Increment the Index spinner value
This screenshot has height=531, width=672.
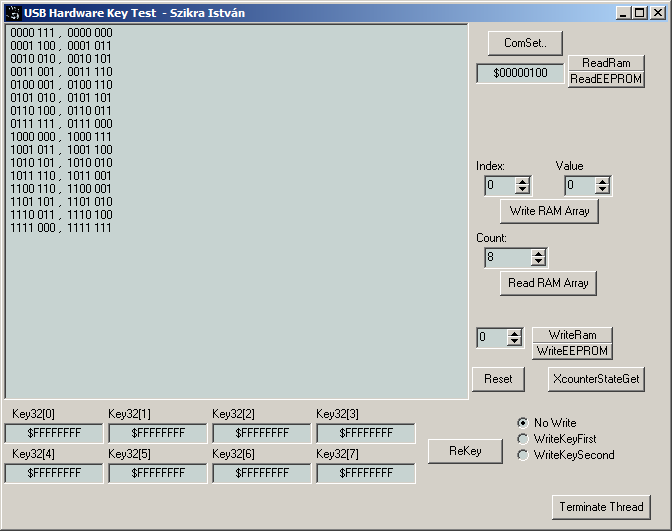click(522, 181)
